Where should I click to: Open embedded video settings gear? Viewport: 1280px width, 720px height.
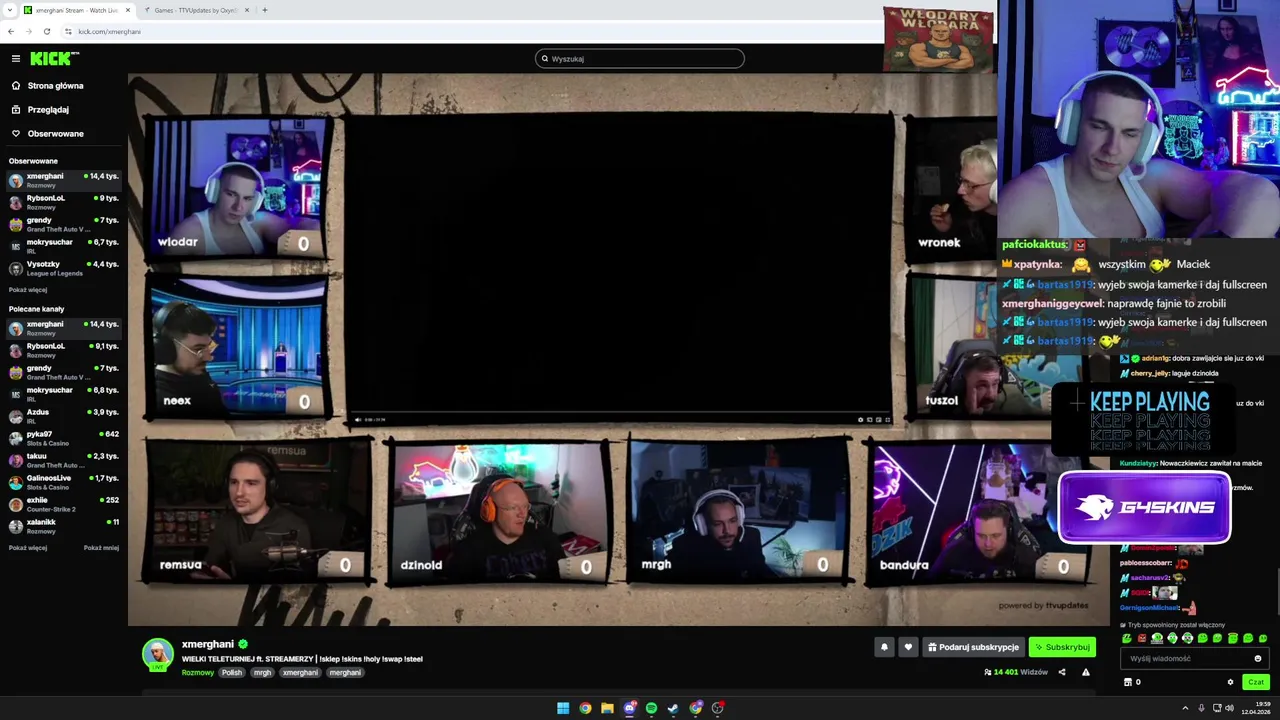[861, 420]
